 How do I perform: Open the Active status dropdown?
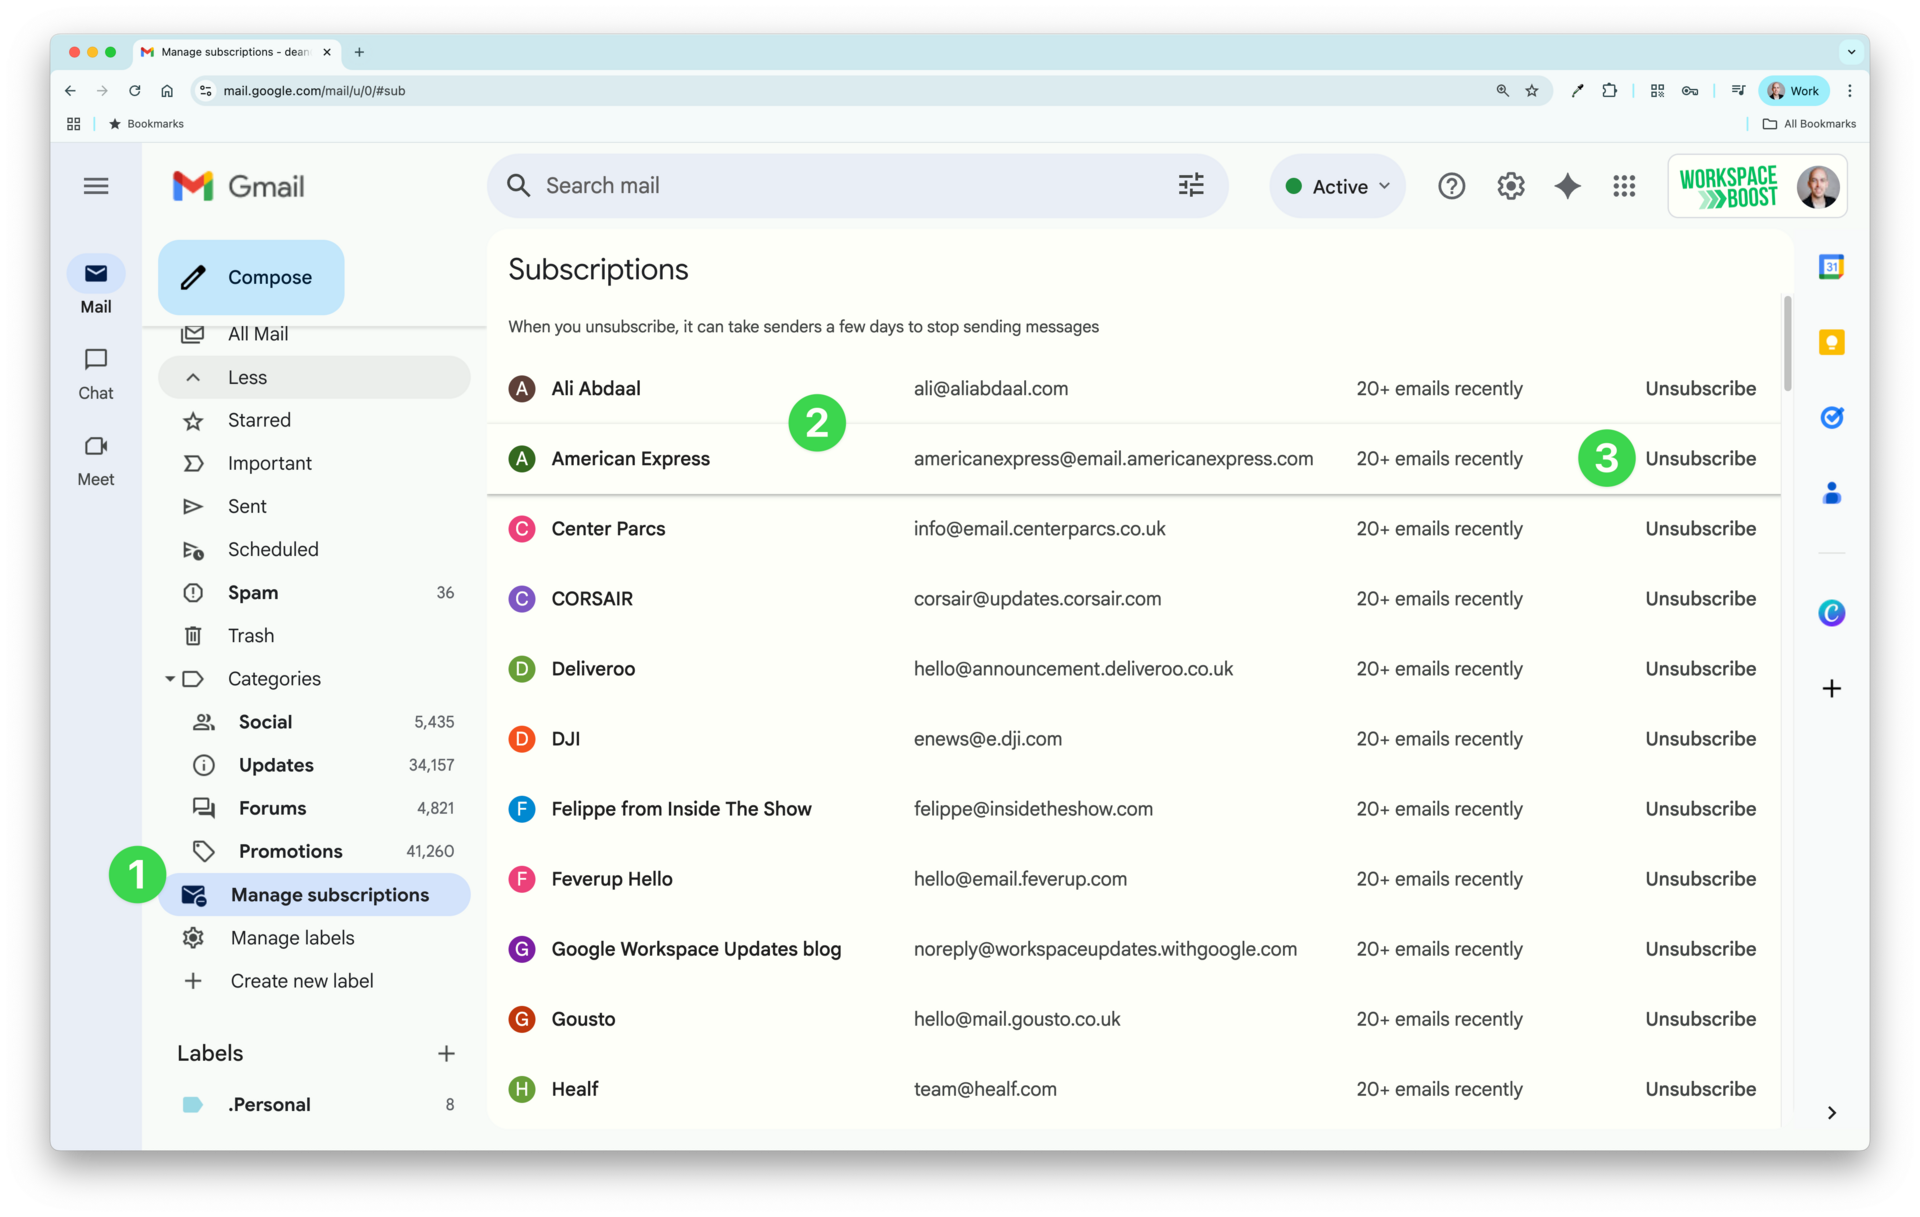[x=1337, y=186]
